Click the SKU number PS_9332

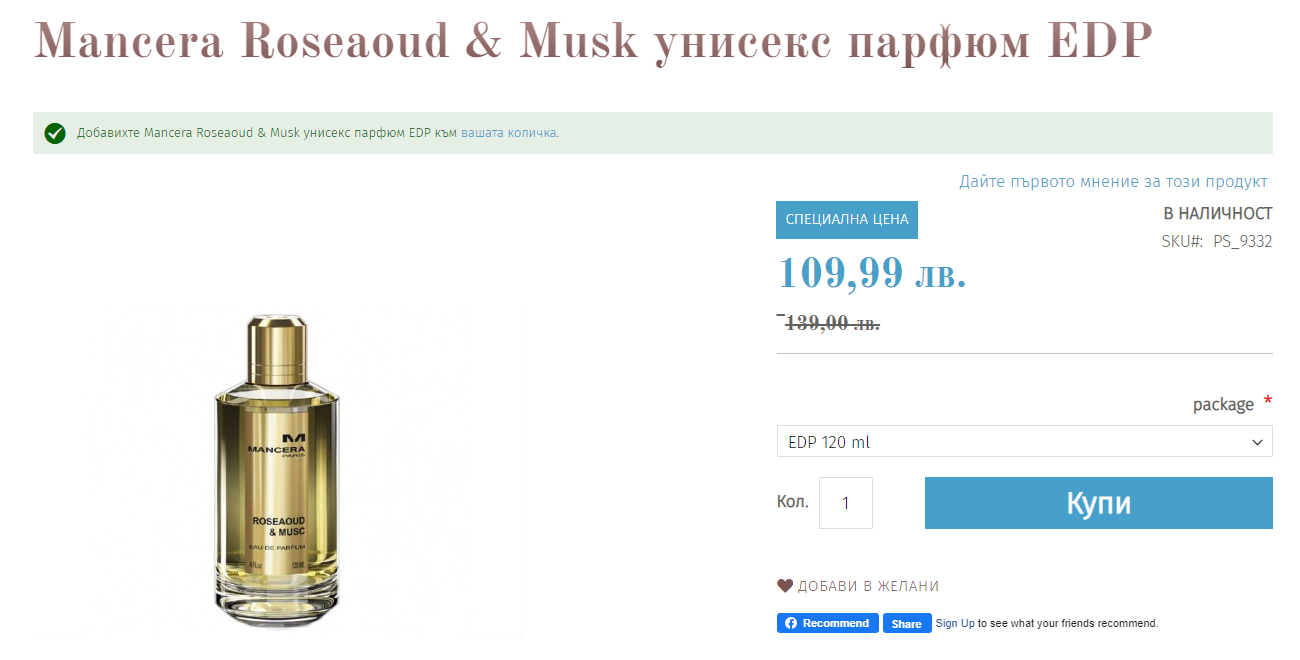(1242, 241)
